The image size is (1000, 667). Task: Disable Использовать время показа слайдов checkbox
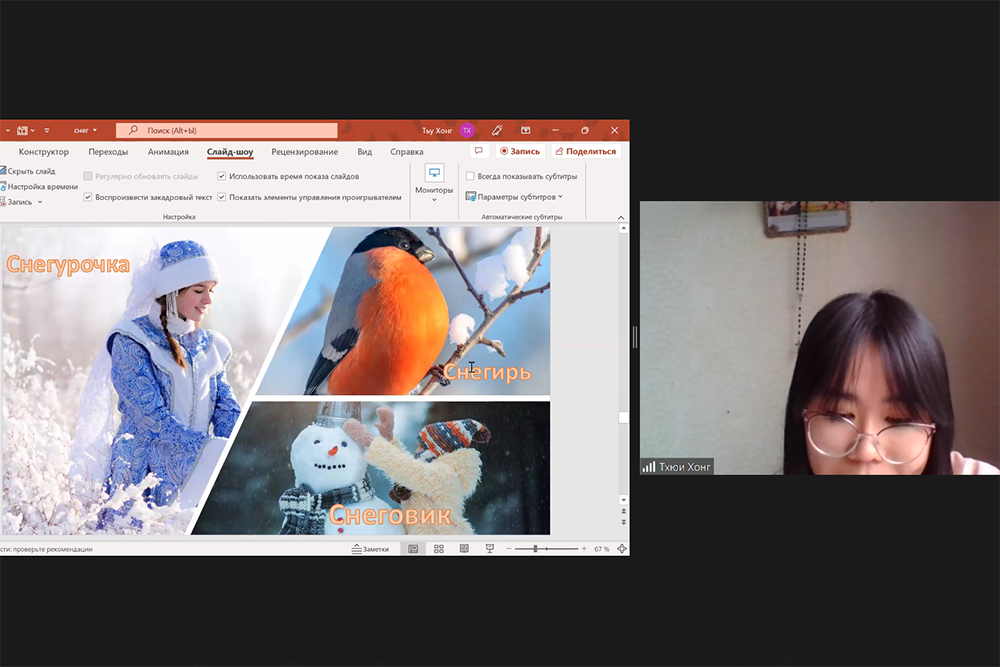(x=221, y=176)
